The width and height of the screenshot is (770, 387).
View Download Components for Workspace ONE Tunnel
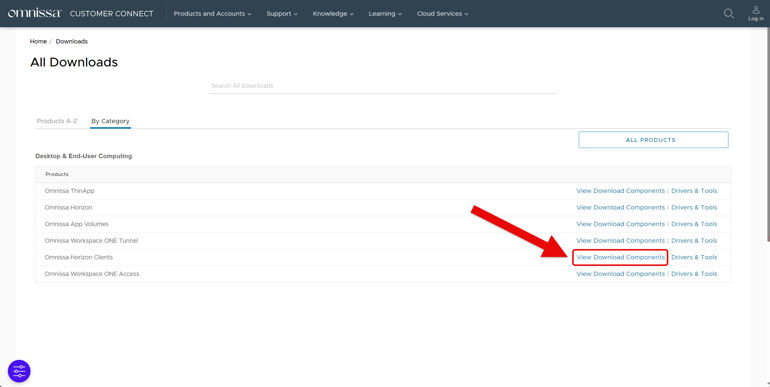point(621,241)
